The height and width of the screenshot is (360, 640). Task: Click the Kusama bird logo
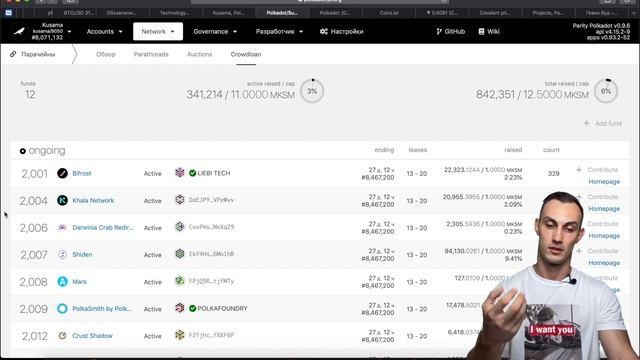19,31
